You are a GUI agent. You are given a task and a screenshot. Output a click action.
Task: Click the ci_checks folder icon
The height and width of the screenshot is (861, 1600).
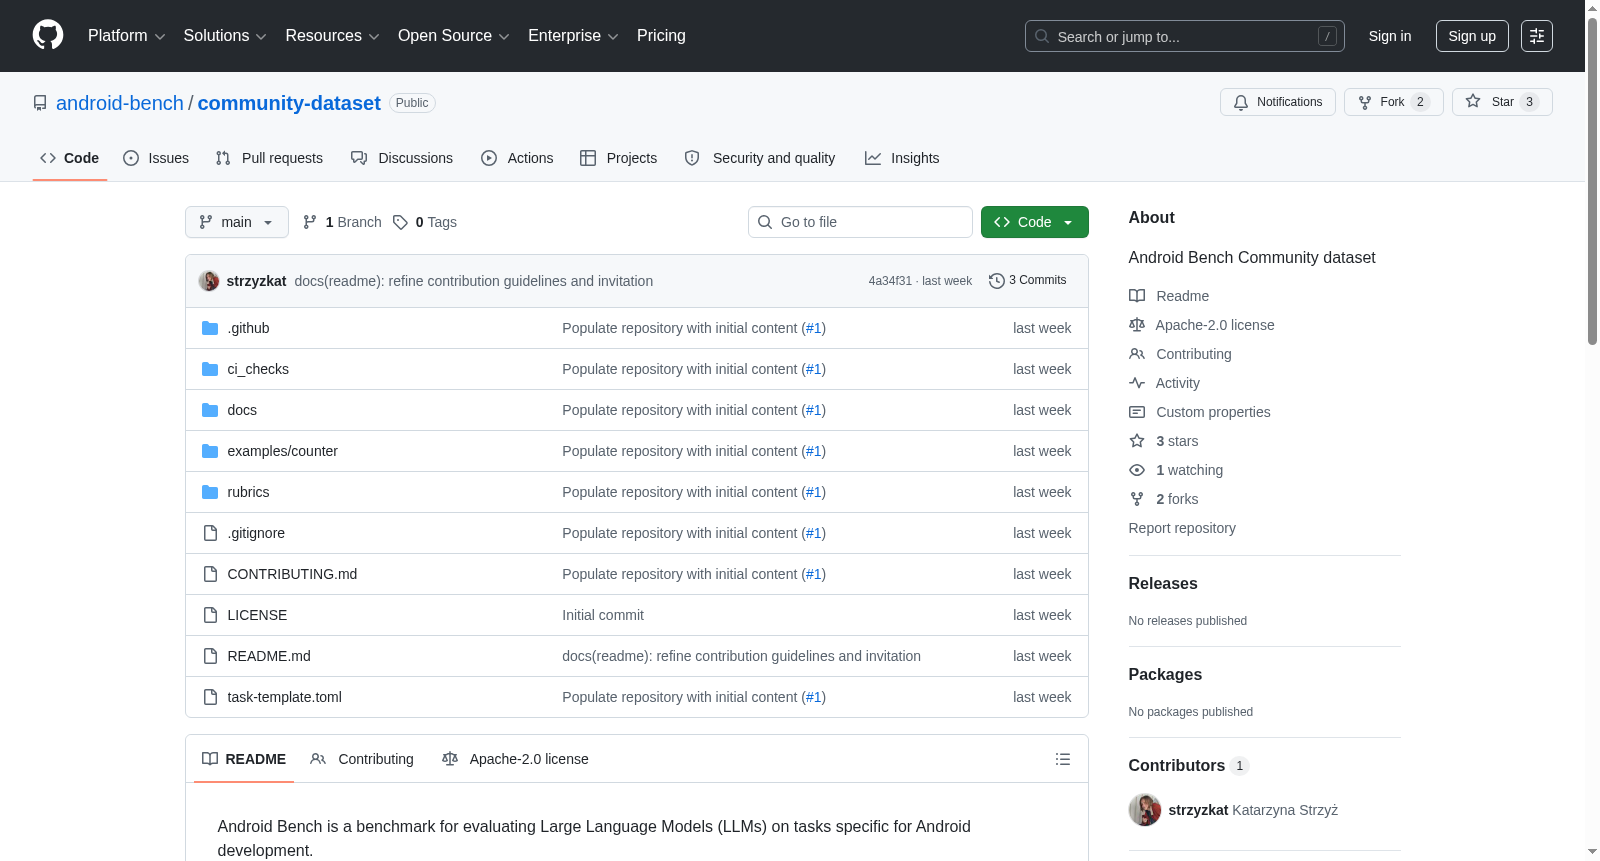(x=210, y=369)
